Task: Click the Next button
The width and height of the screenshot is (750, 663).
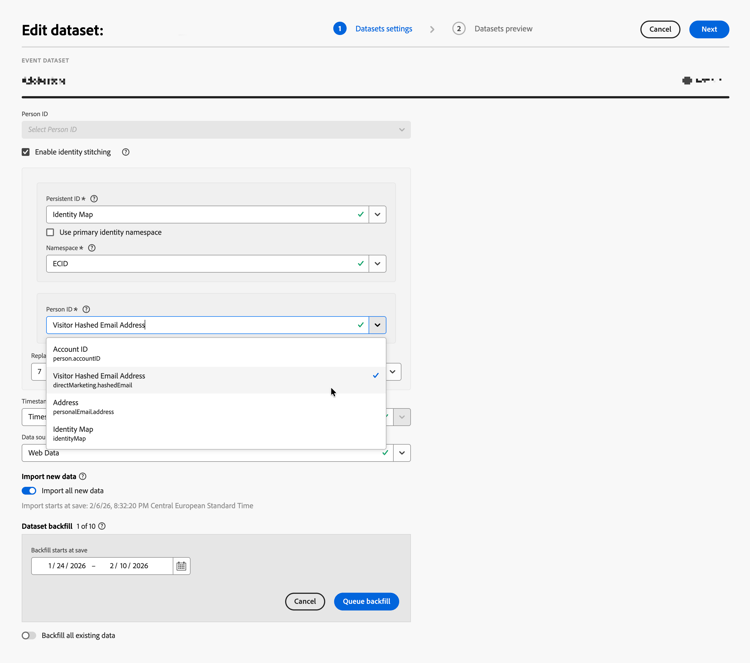Action: [x=709, y=29]
